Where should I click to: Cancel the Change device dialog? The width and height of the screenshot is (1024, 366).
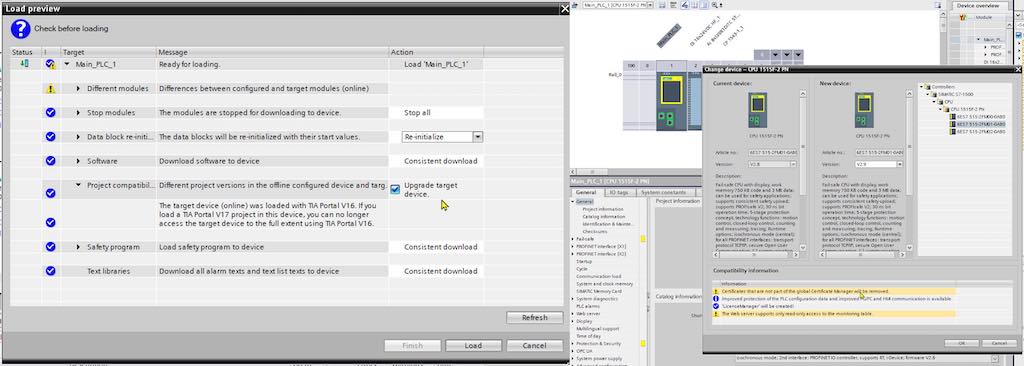[999, 343]
